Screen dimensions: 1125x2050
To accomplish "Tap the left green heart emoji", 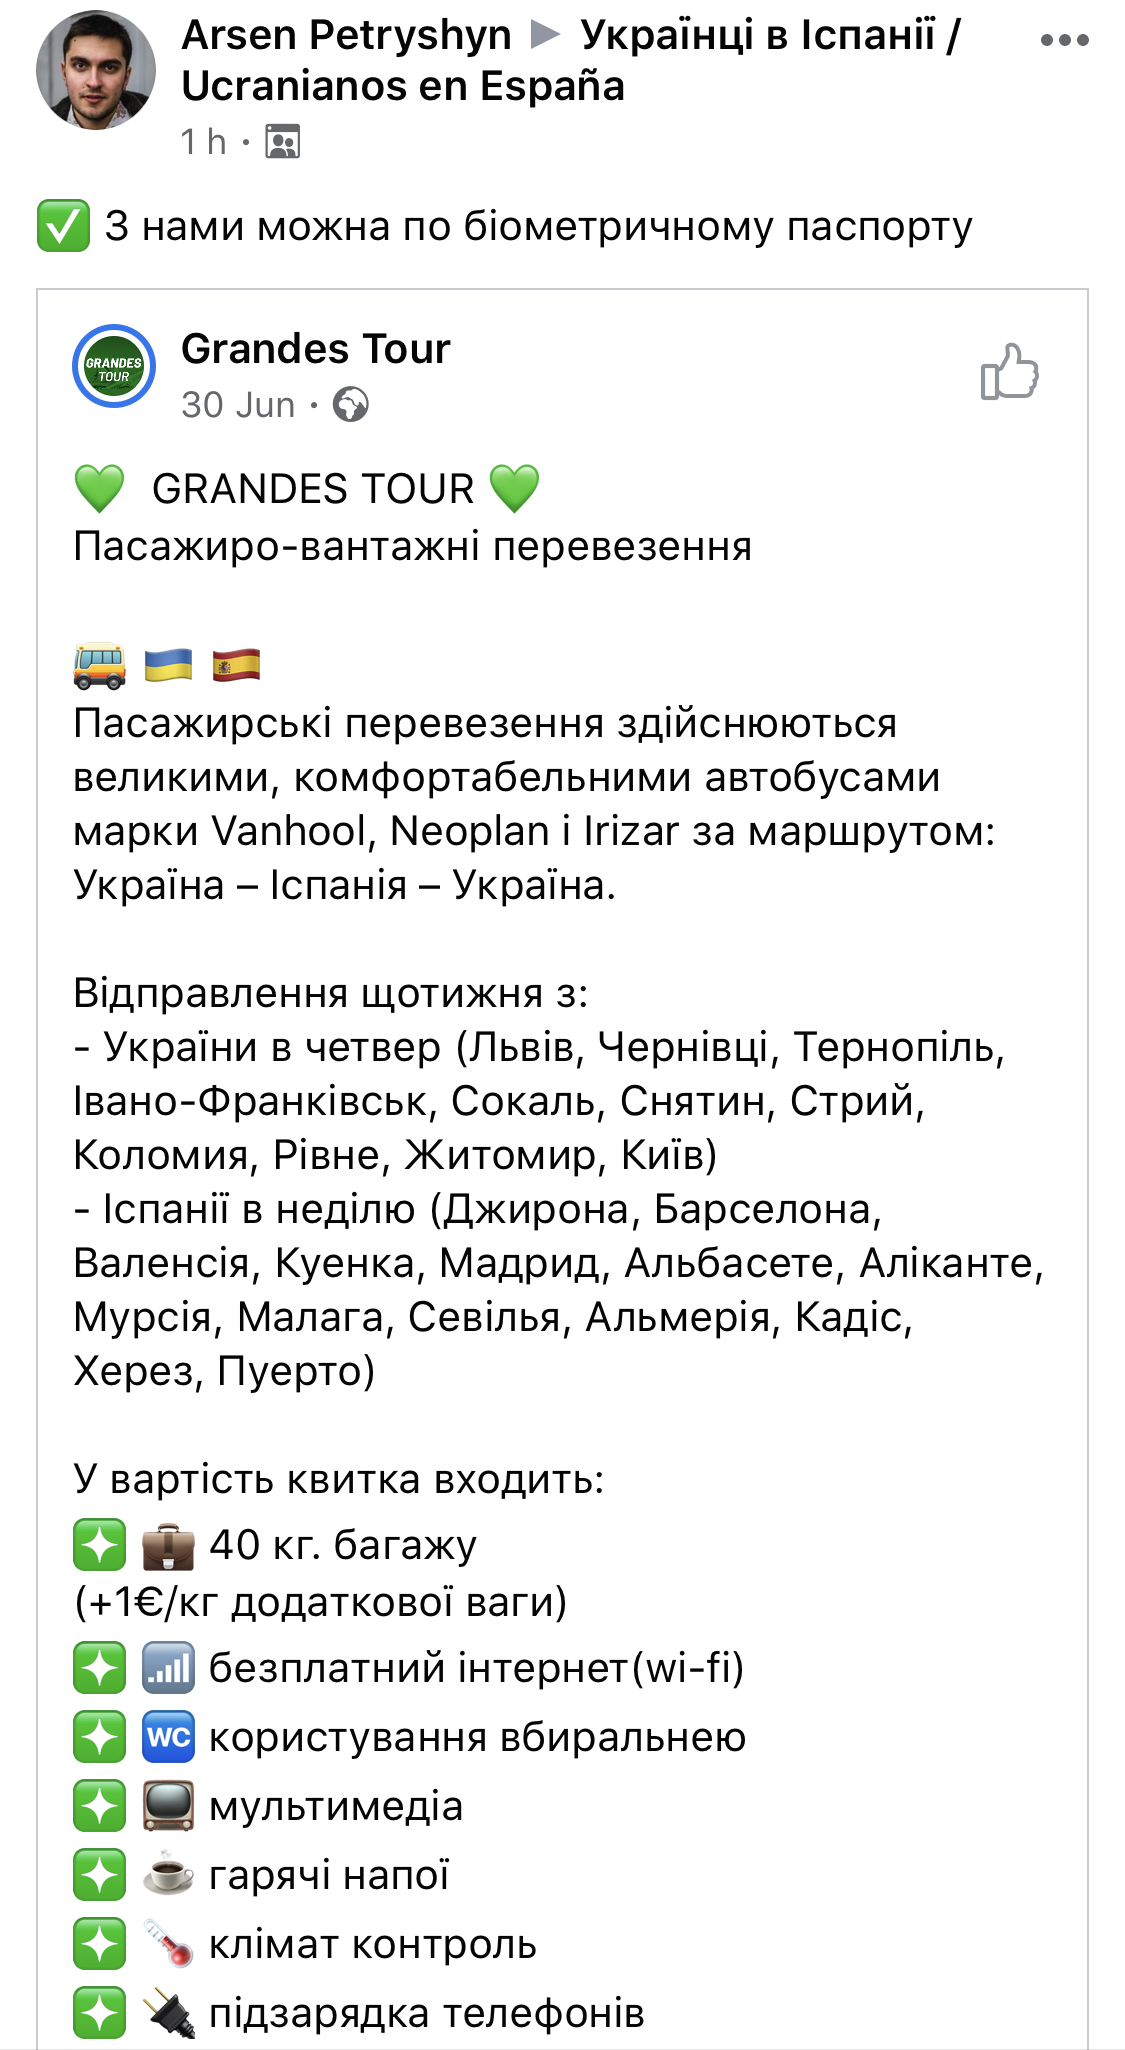I will coord(99,489).
